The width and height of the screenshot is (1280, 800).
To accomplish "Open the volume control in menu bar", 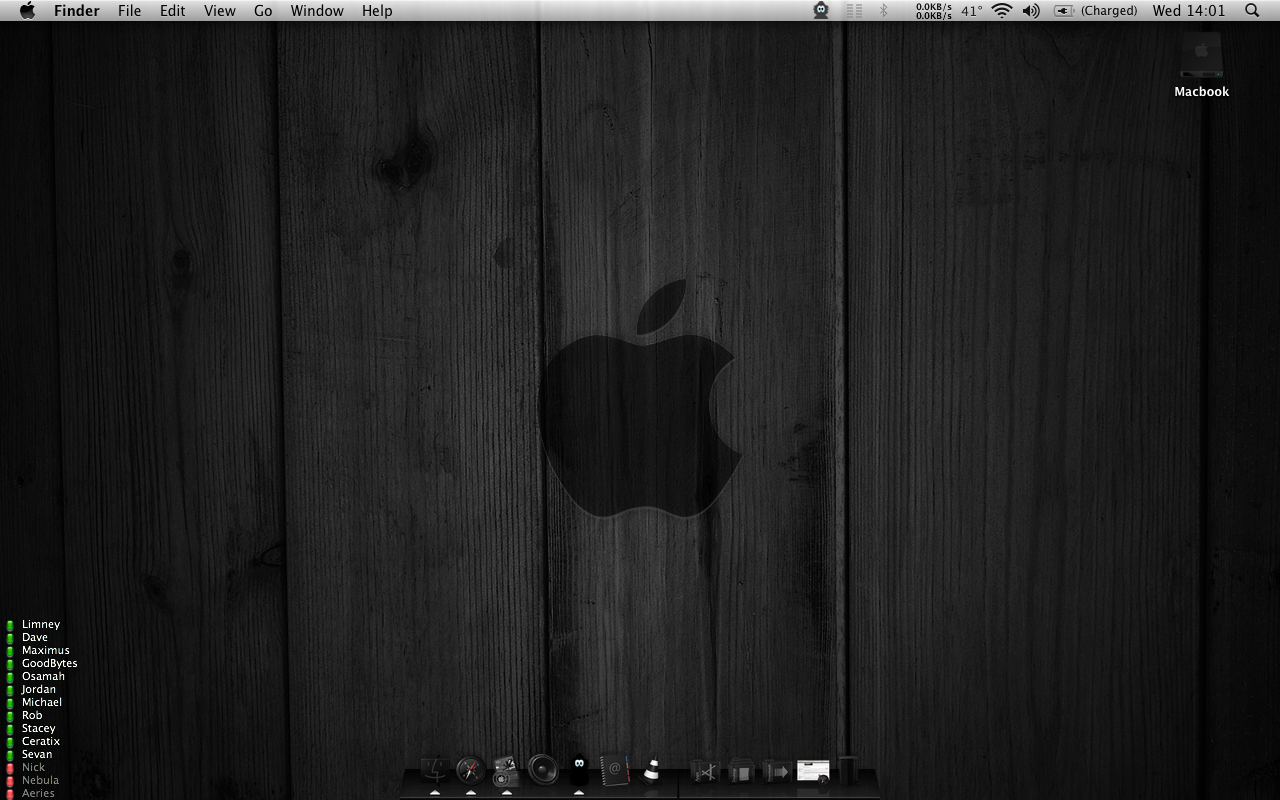I will (x=1031, y=10).
